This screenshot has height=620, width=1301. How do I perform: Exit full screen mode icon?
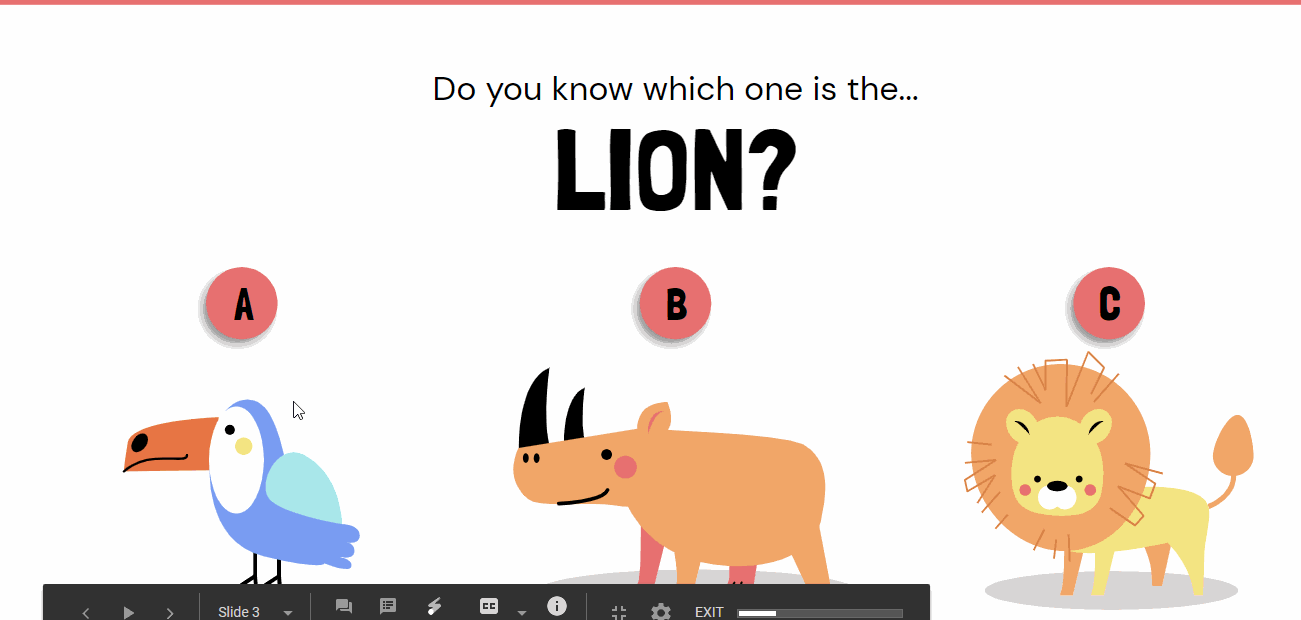click(x=619, y=612)
